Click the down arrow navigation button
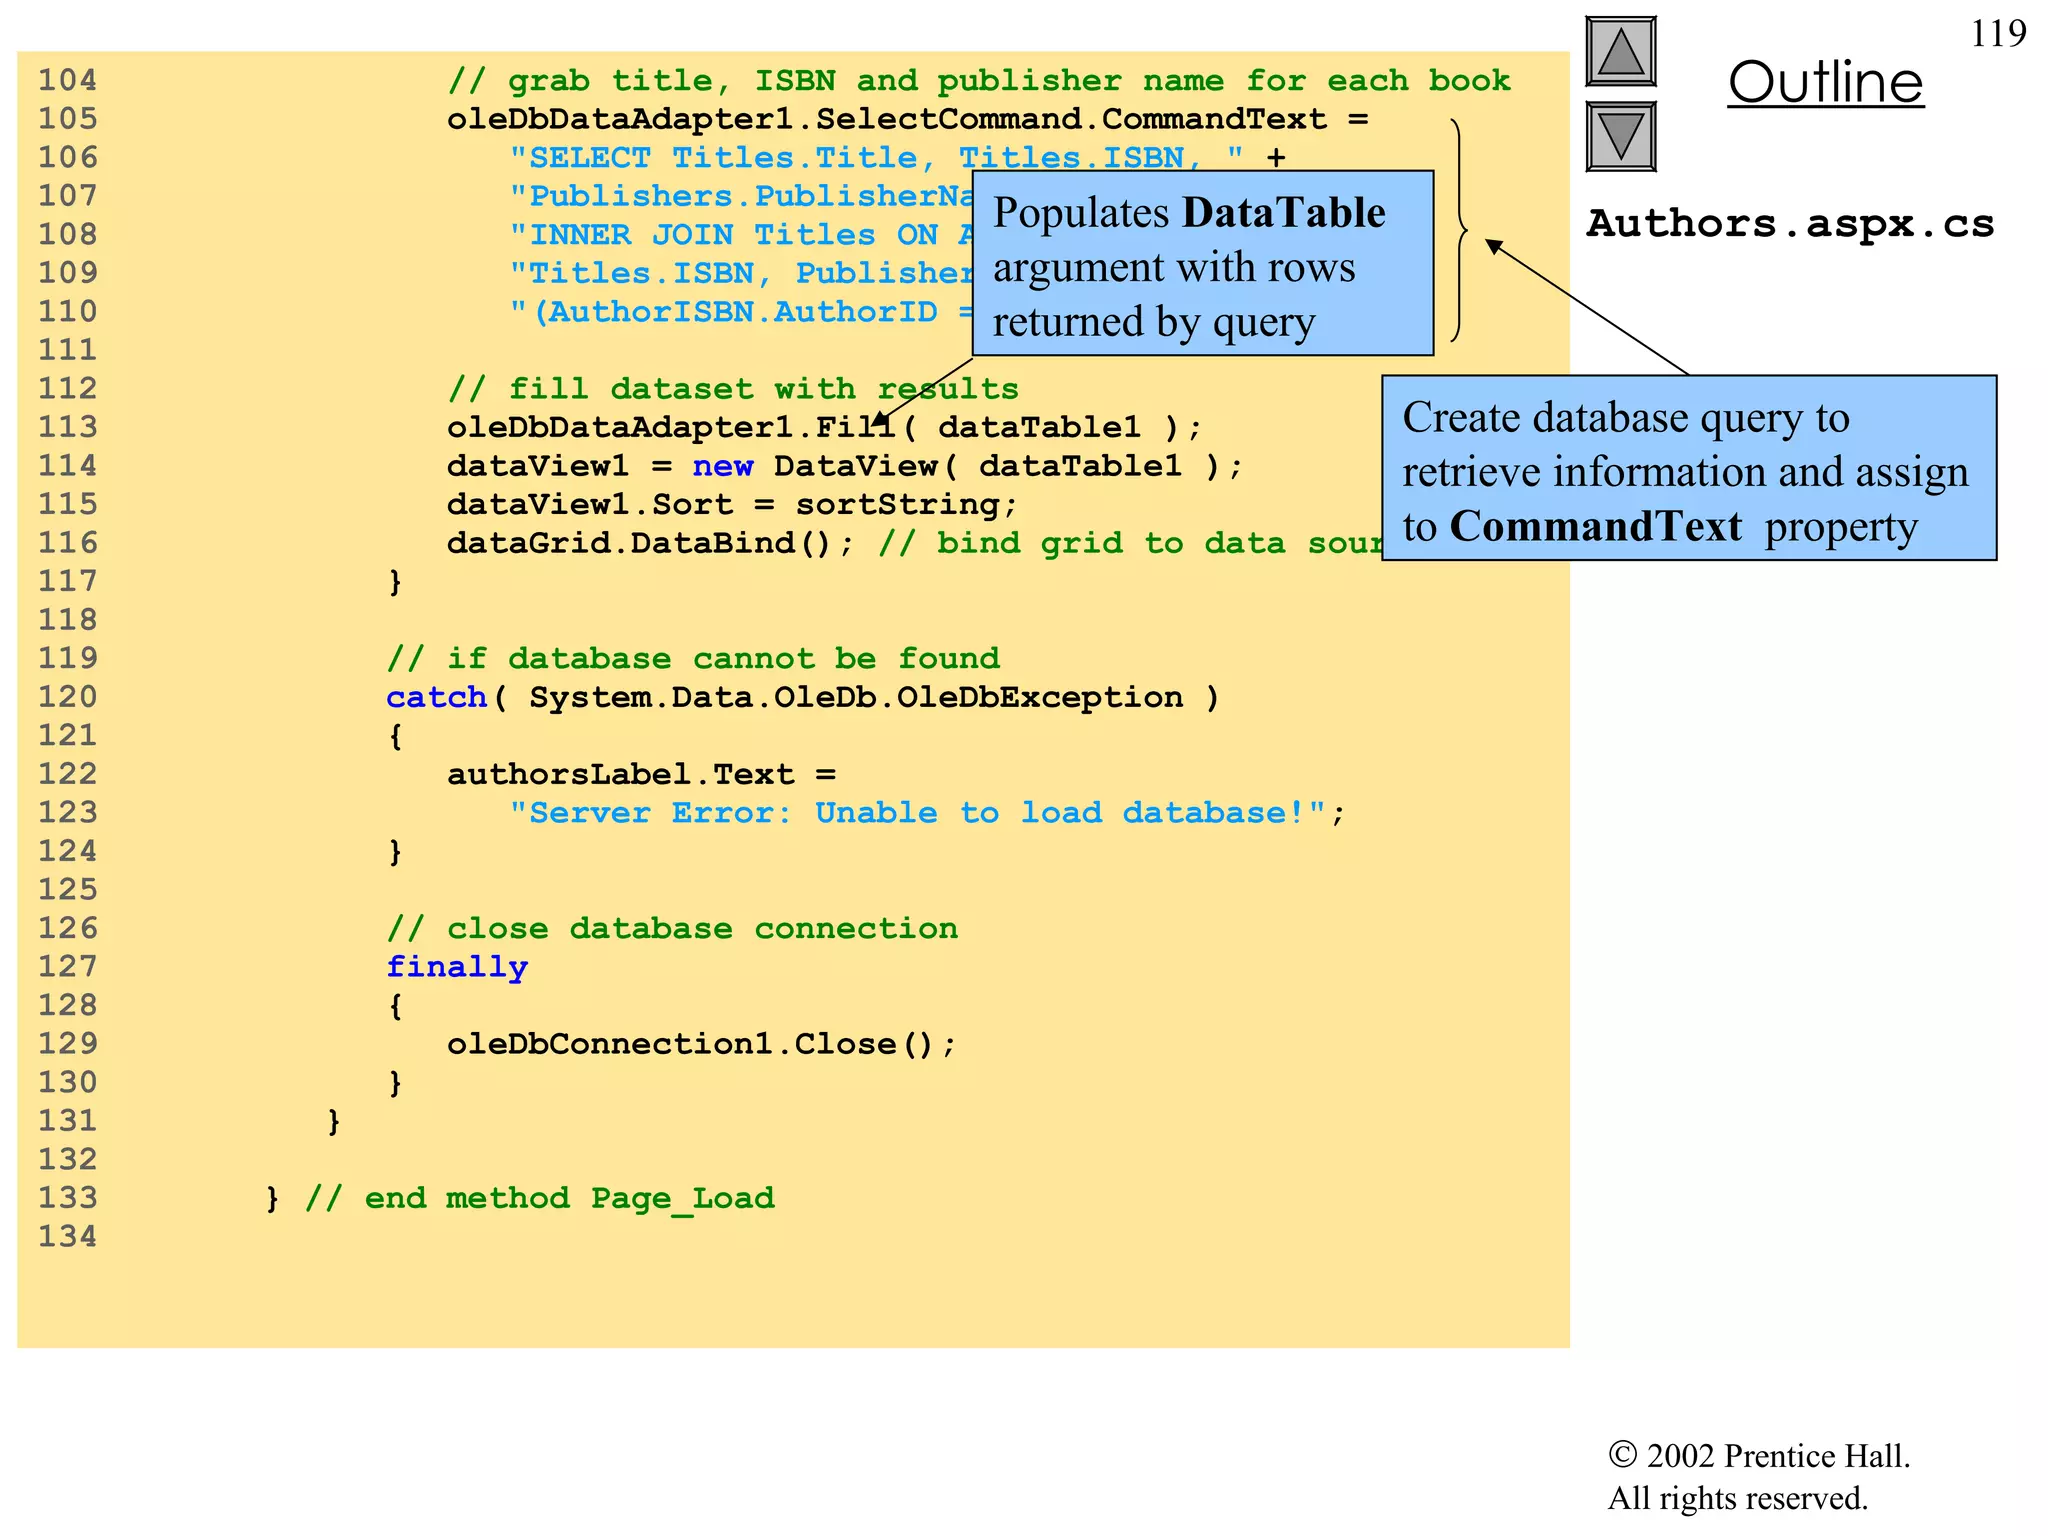 click(1620, 136)
